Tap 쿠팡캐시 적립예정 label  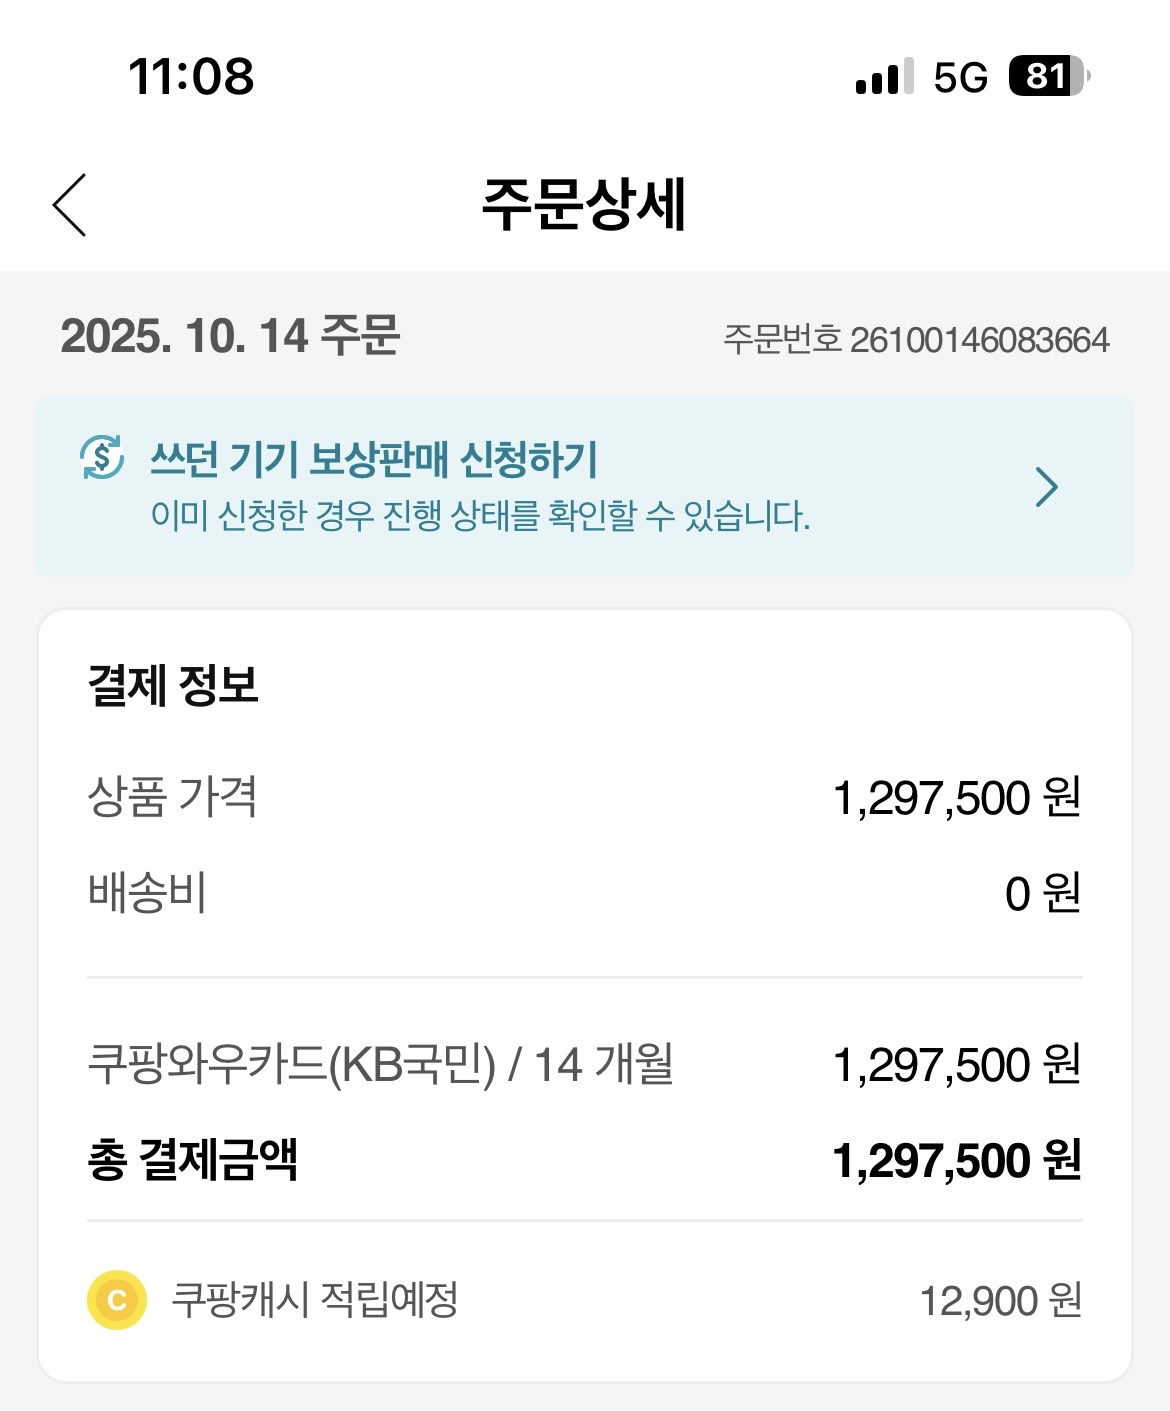point(315,1300)
